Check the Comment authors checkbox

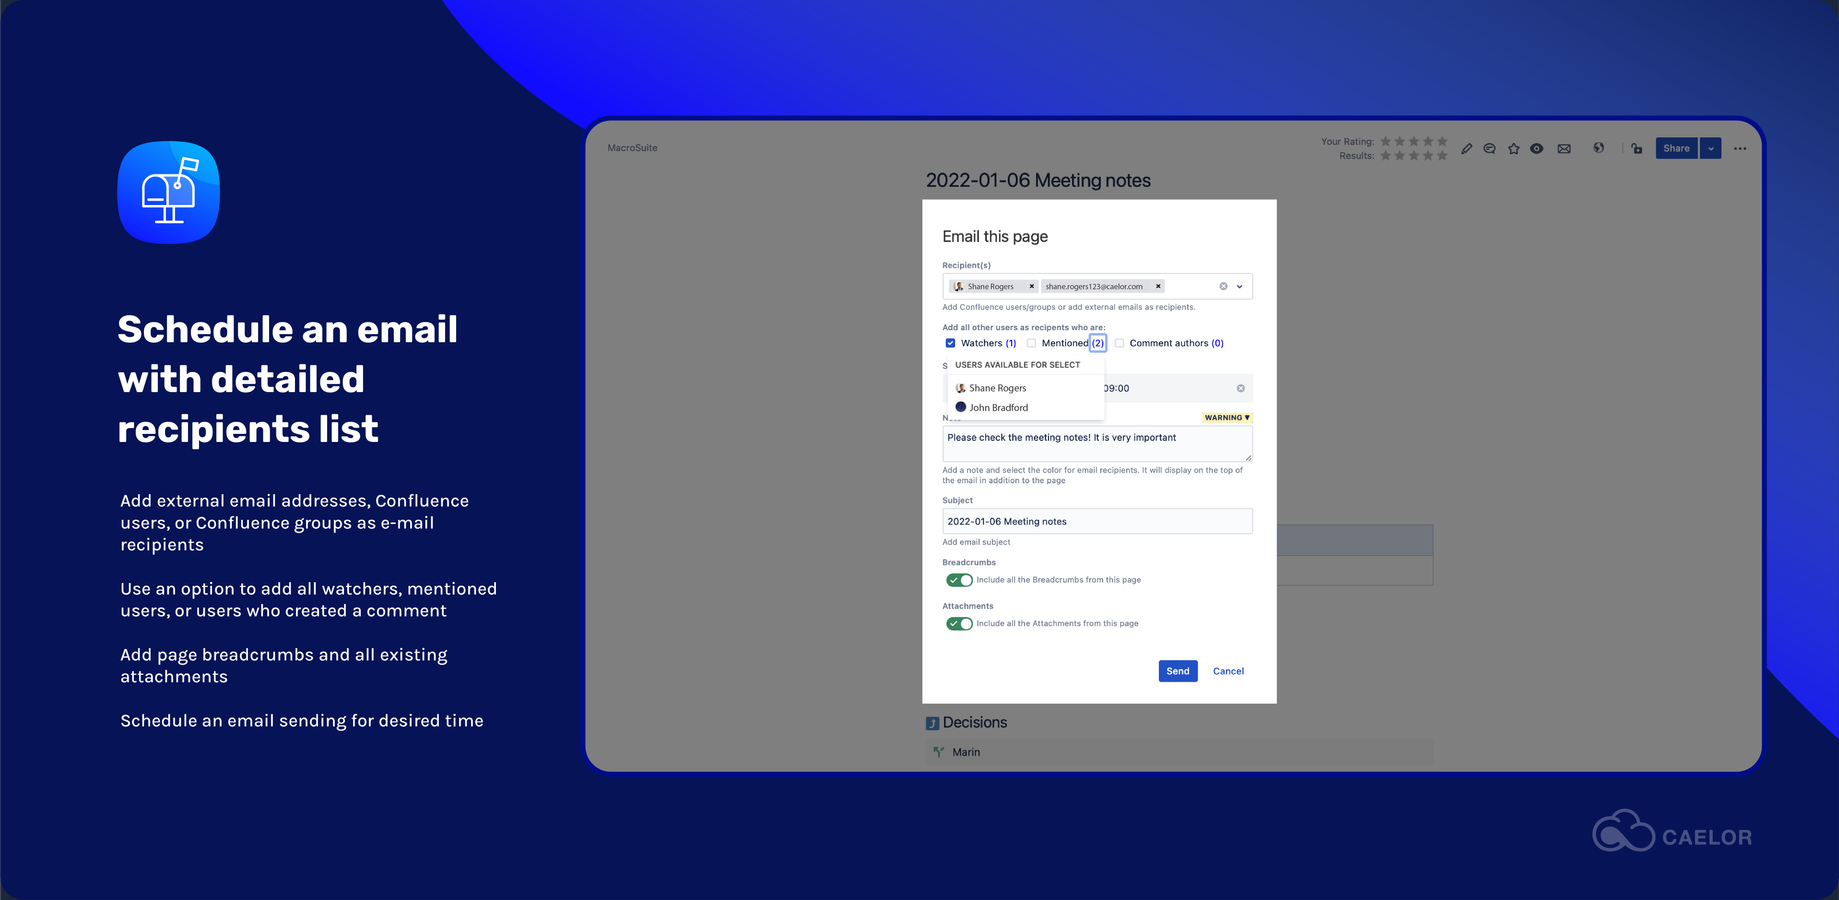tap(1119, 343)
